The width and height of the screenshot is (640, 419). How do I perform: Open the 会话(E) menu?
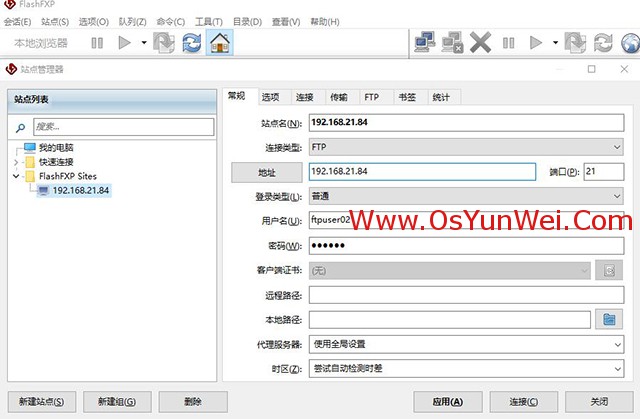click(x=18, y=22)
